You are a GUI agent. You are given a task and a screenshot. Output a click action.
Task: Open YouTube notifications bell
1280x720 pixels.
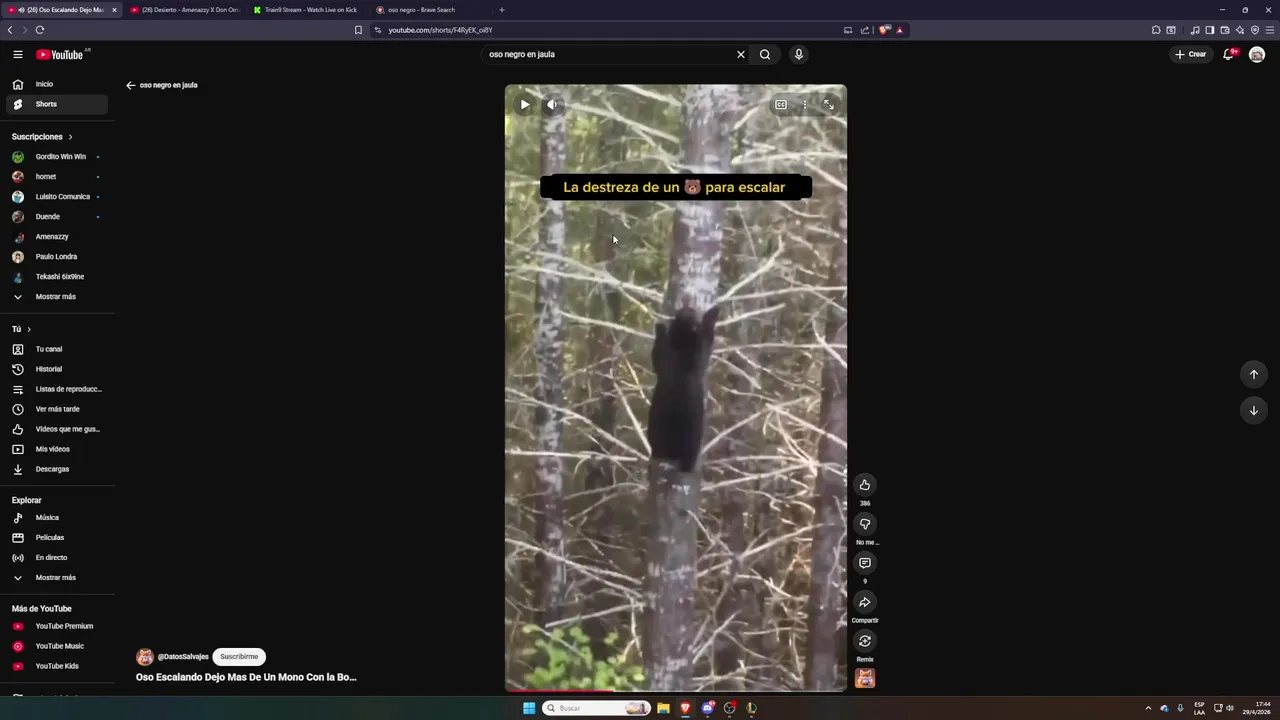(x=1229, y=54)
